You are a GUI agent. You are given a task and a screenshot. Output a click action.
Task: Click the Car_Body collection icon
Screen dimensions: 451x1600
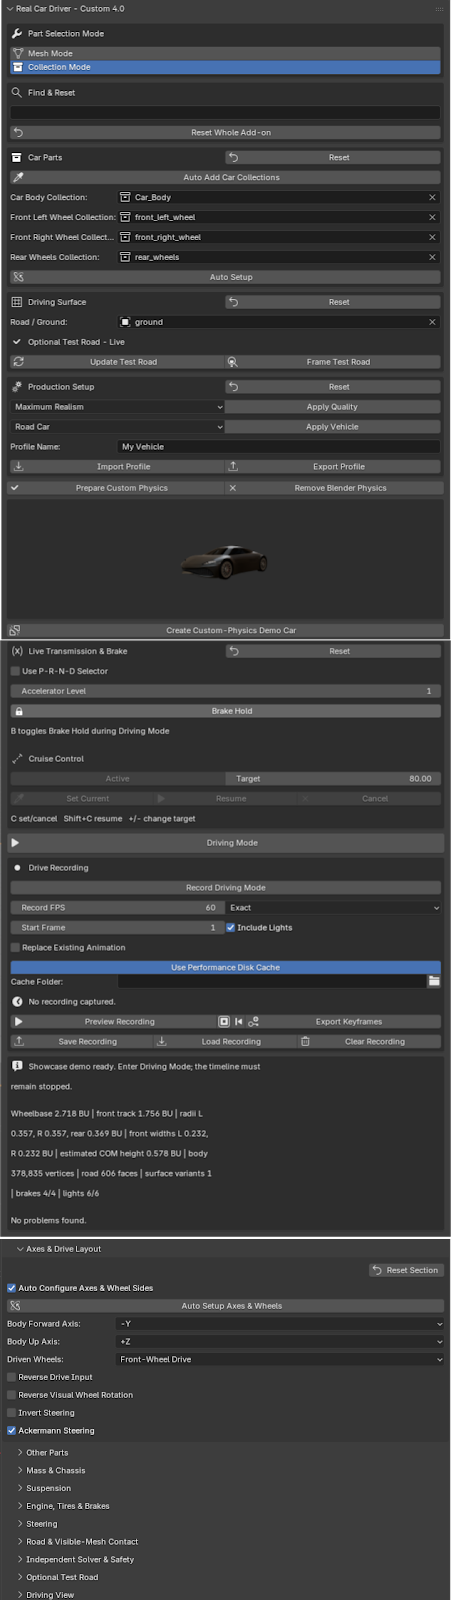tap(125, 197)
